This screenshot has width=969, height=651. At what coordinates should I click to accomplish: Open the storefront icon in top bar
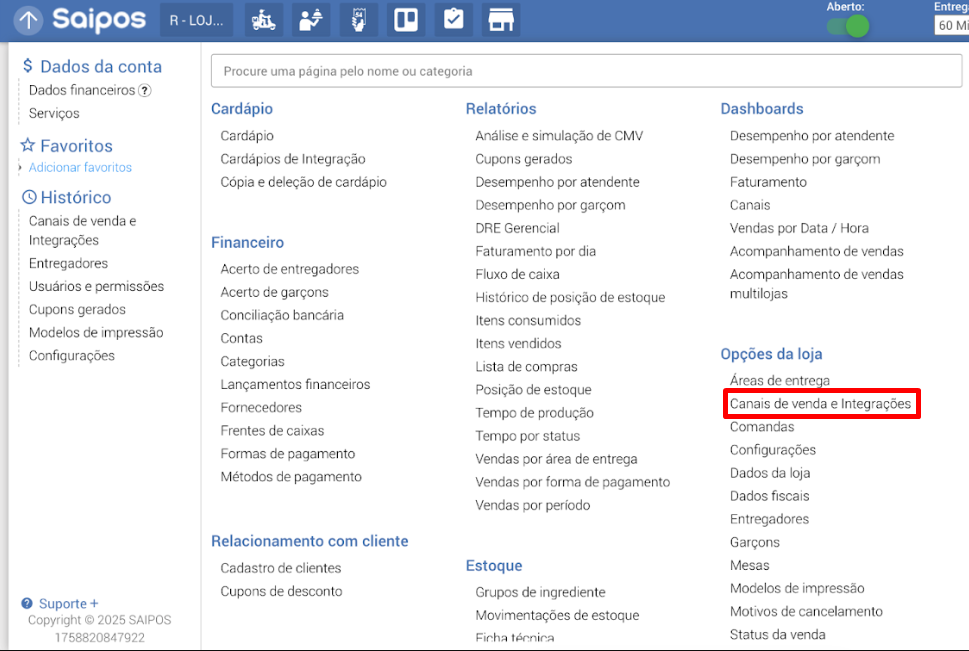(x=501, y=20)
